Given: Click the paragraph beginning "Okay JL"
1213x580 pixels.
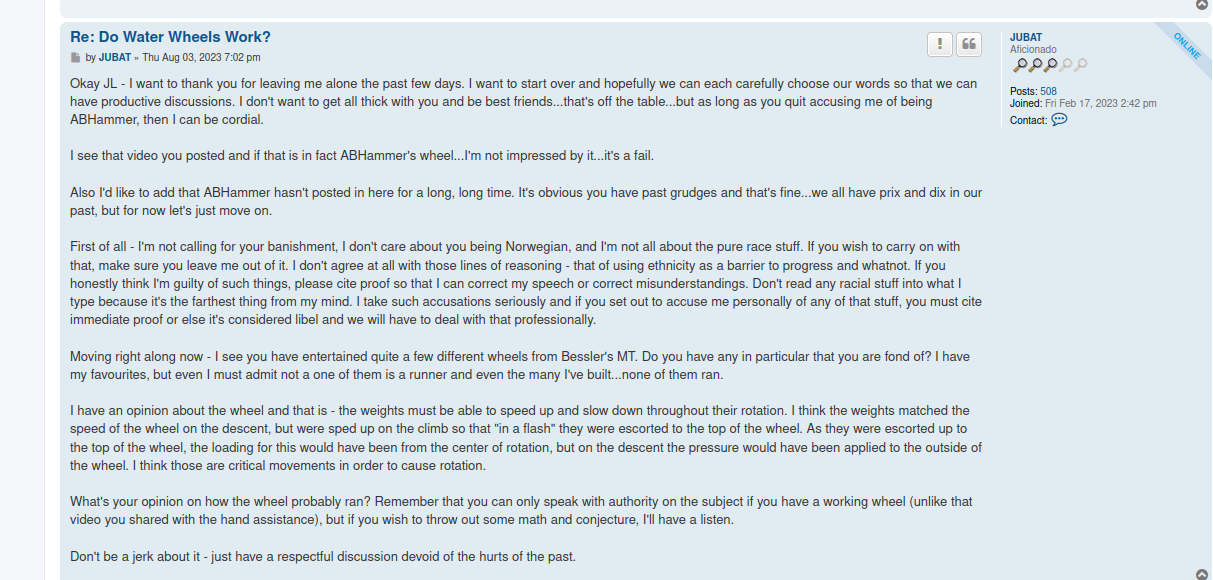Looking at the screenshot, I should coord(524,101).
